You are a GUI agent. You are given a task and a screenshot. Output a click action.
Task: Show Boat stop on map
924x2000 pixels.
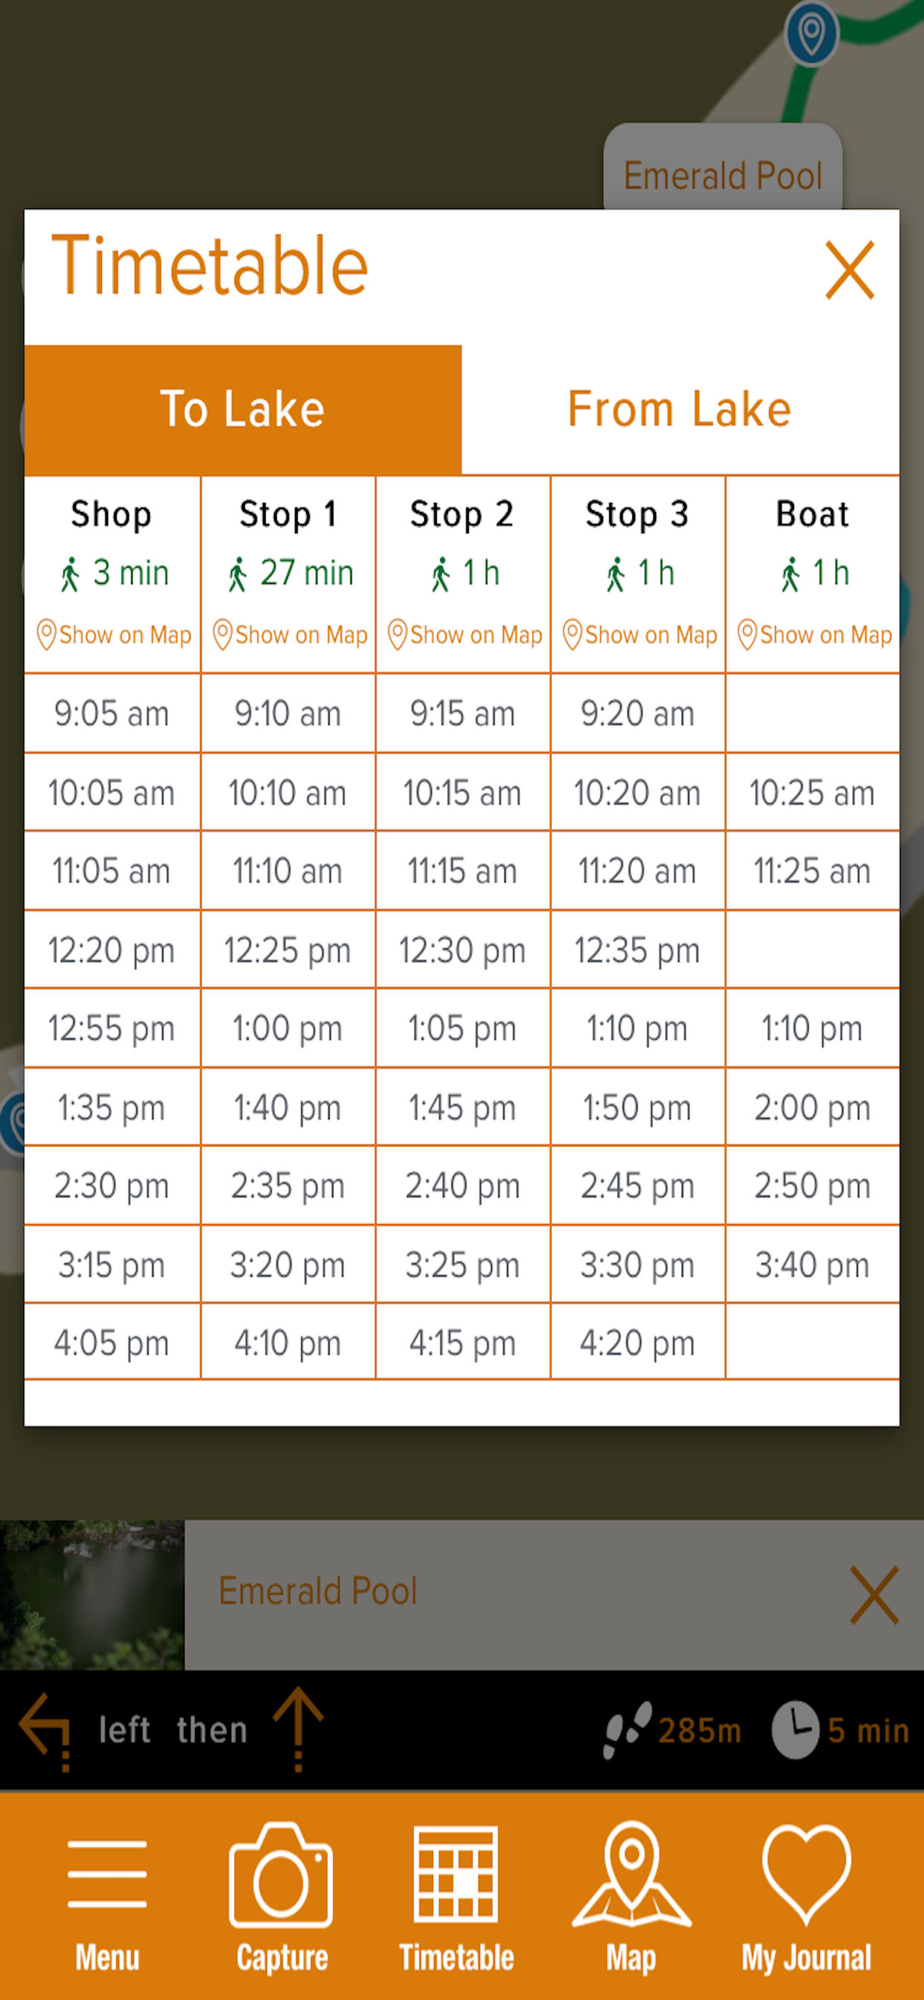coord(814,635)
